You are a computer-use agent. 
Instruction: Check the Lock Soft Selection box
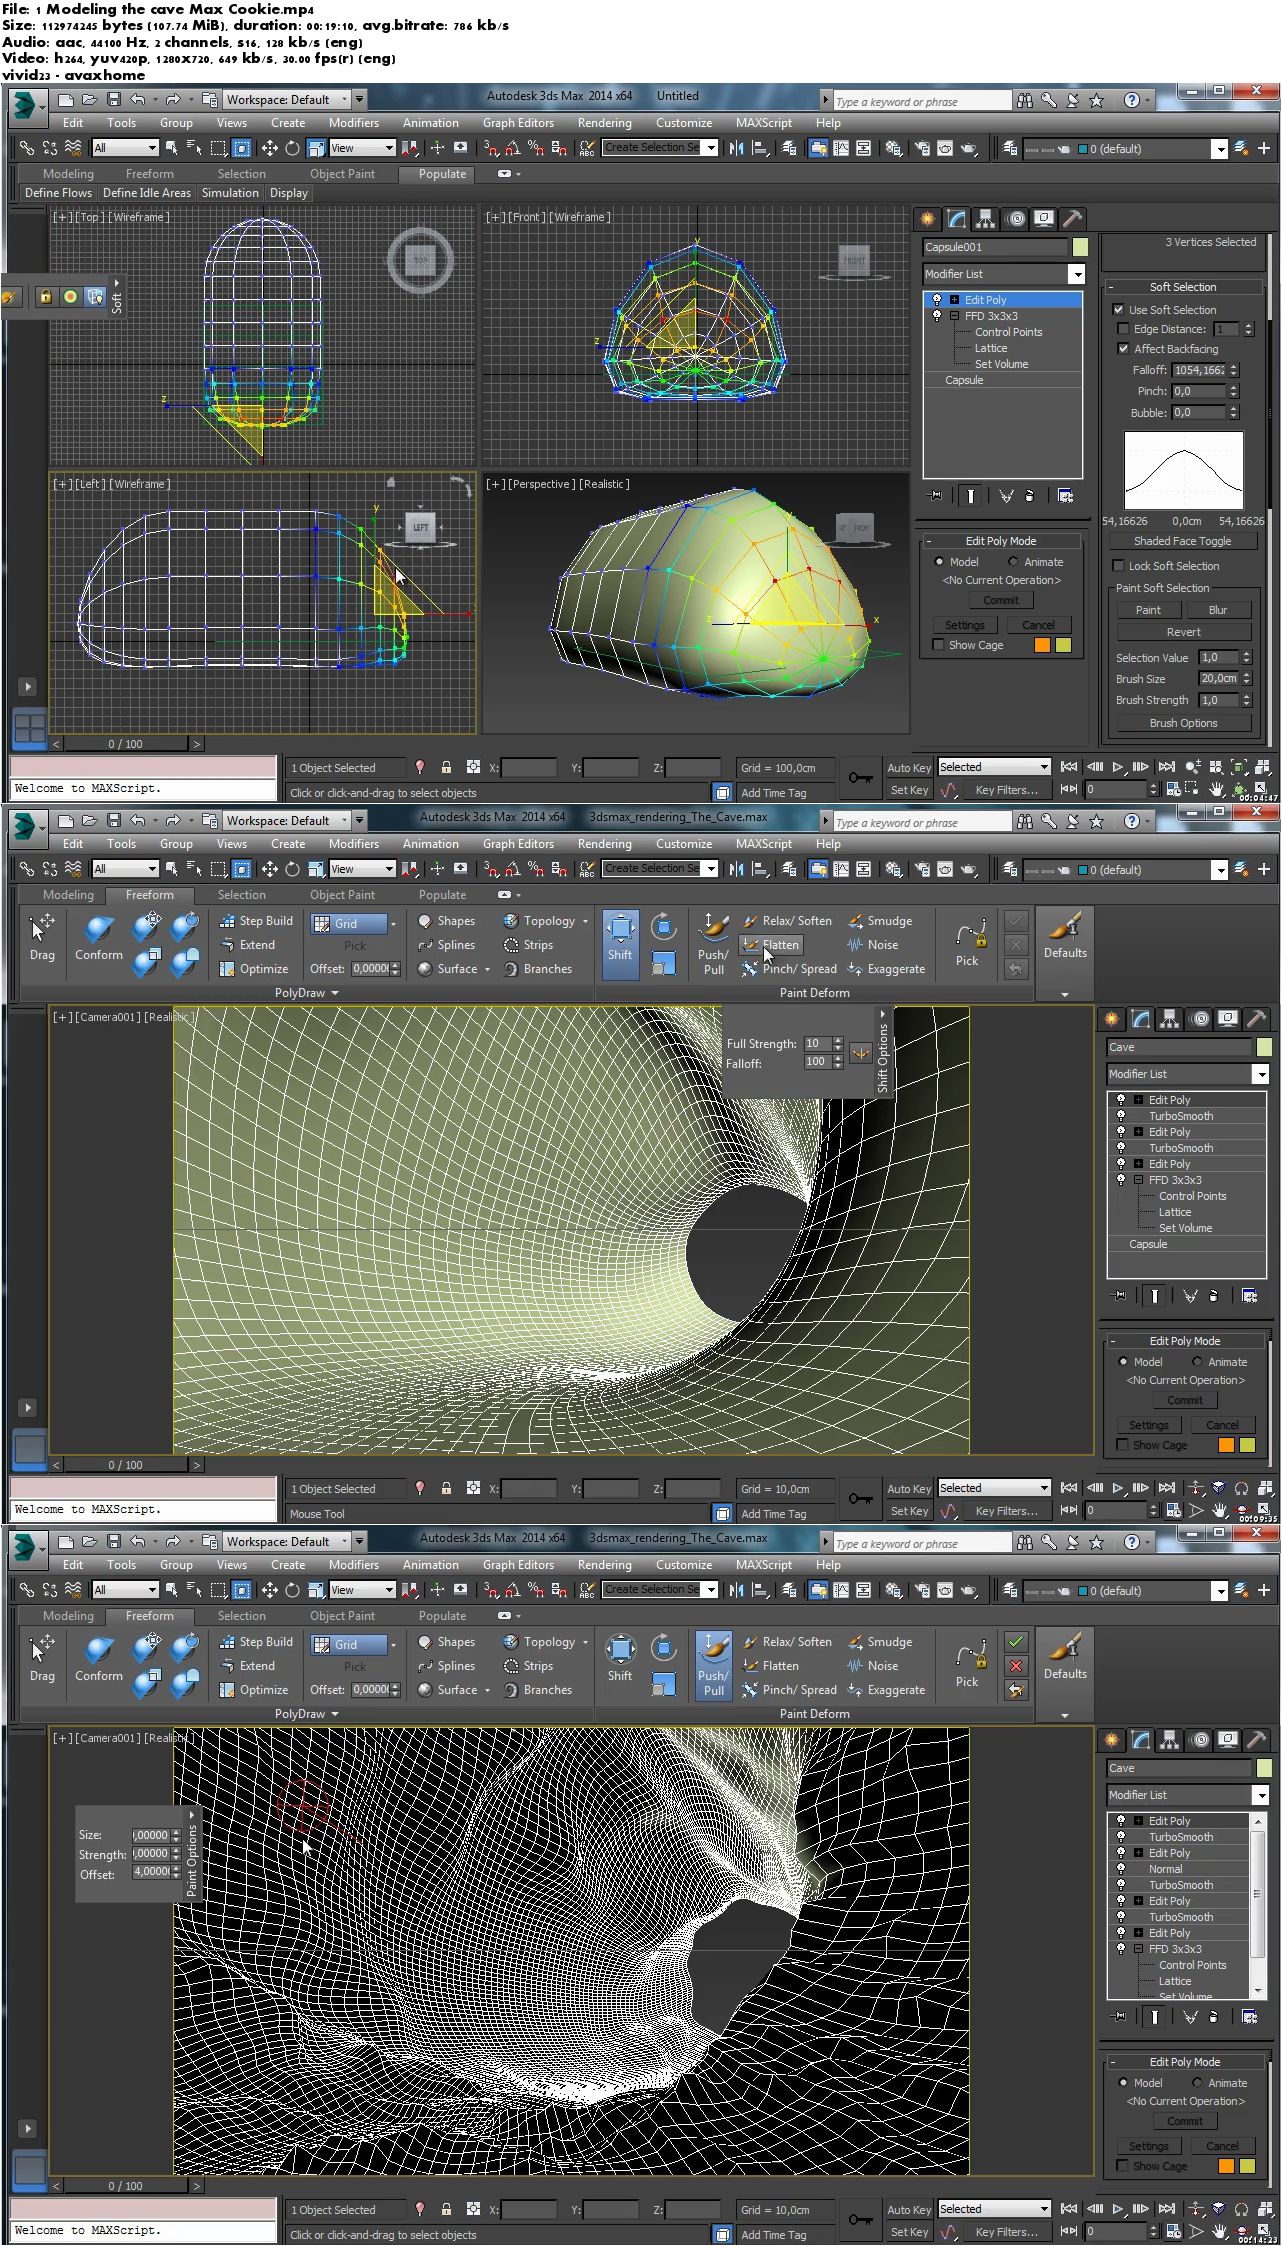pyautogui.click(x=1119, y=566)
